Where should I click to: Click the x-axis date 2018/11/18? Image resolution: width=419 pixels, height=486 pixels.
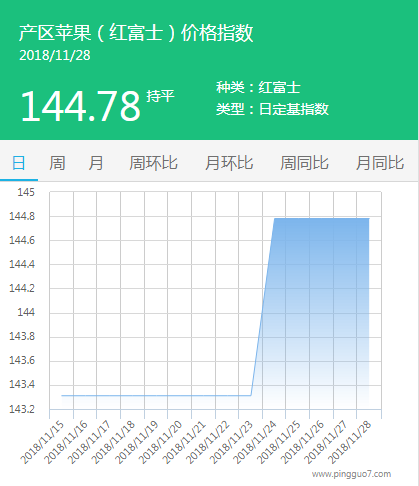[113, 442]
